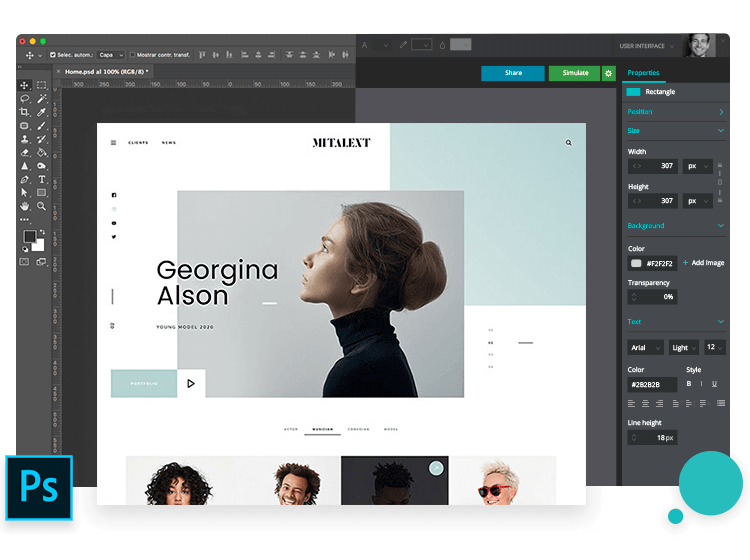Click CLIENTS menu item in design

[138, 143]
